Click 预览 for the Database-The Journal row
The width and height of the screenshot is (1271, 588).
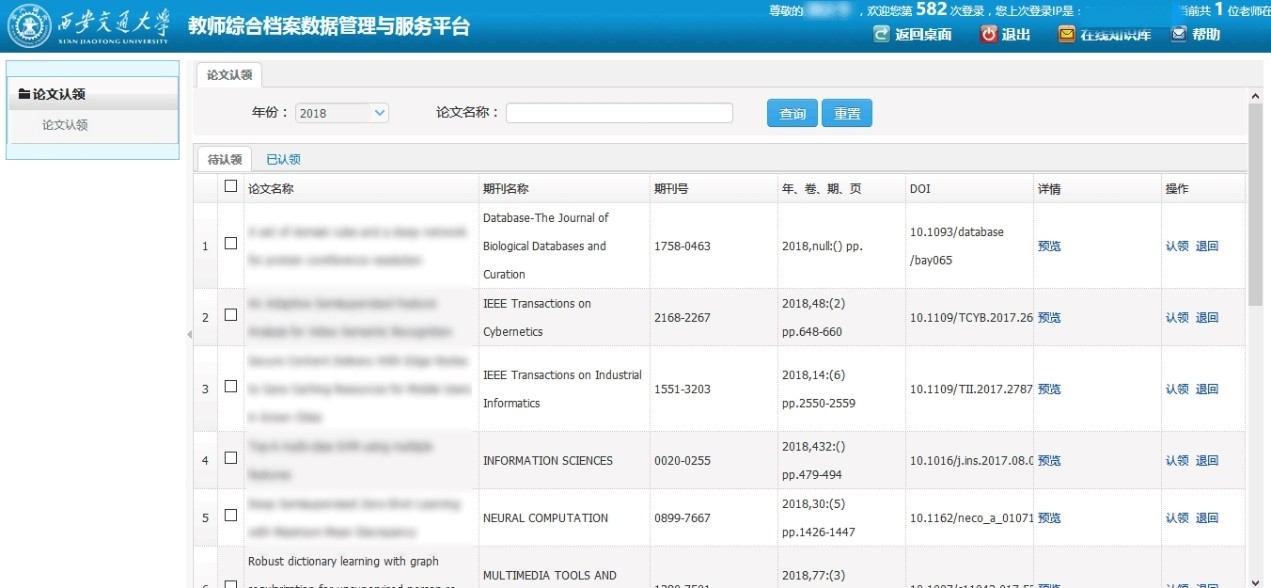coord(1049,246)
